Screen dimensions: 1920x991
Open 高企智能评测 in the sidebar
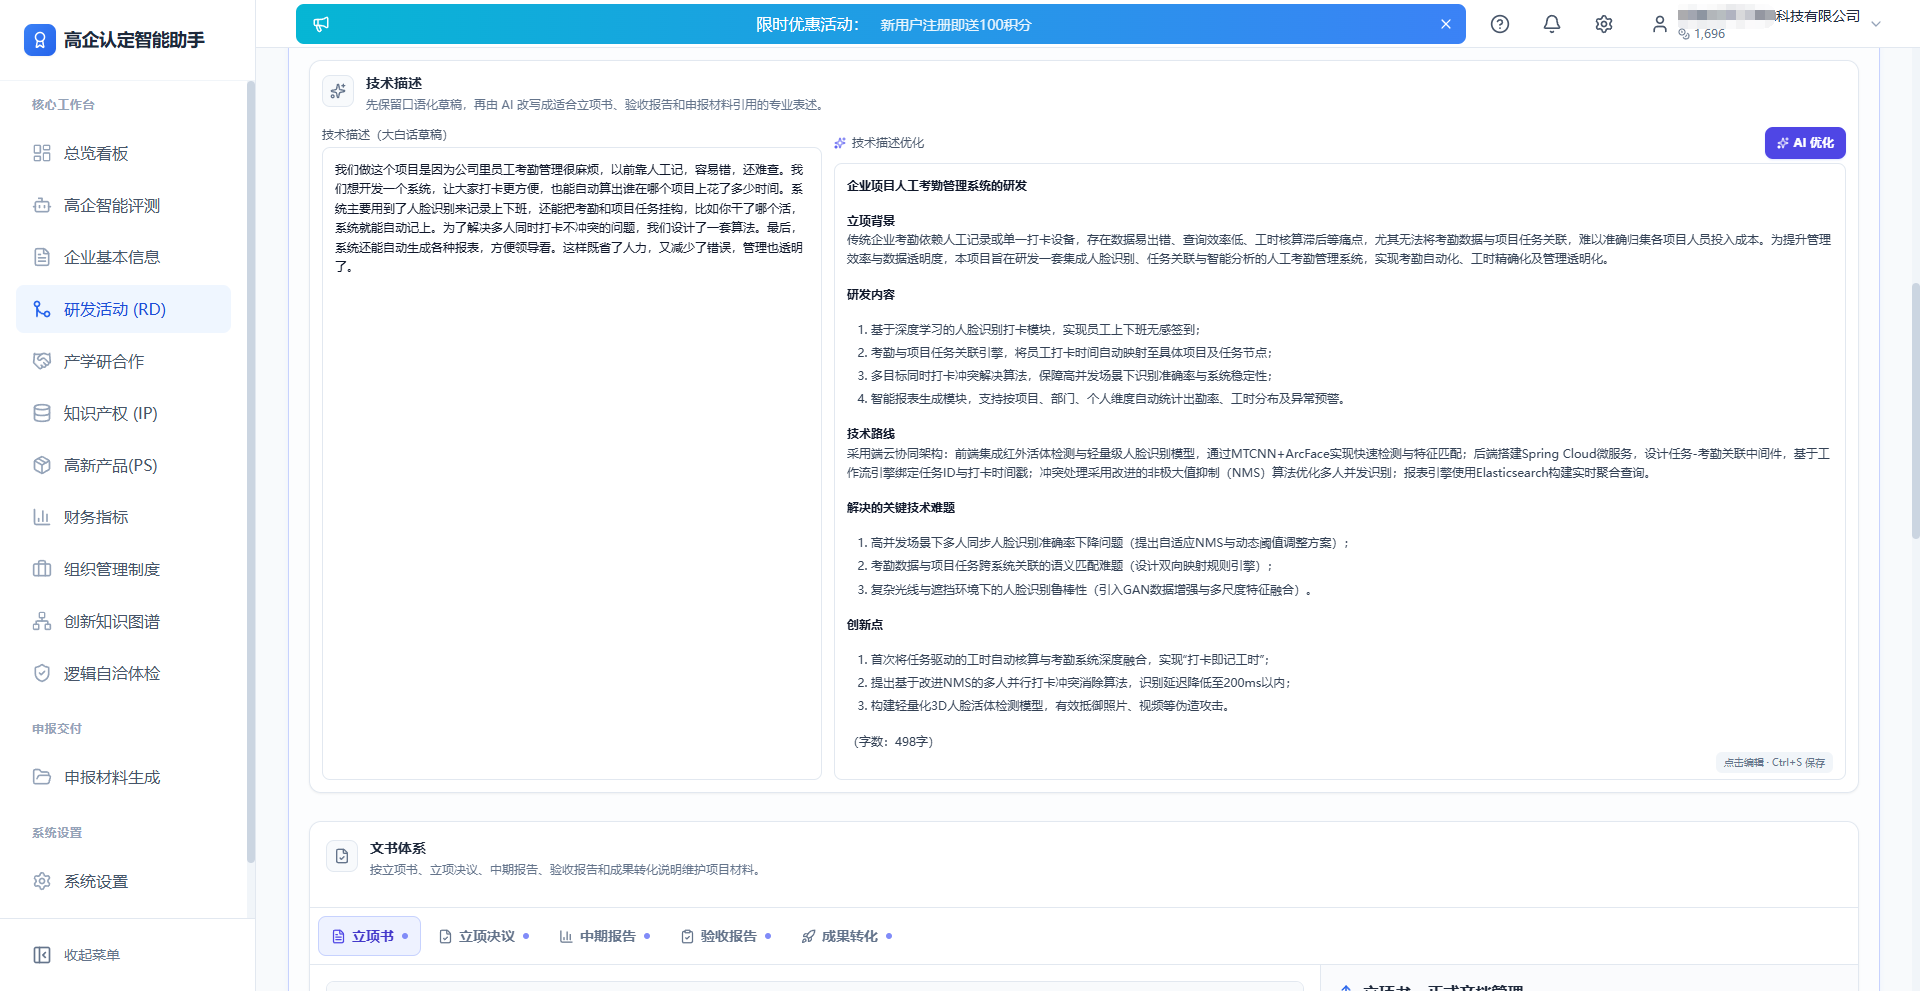(x=123, y=205)
